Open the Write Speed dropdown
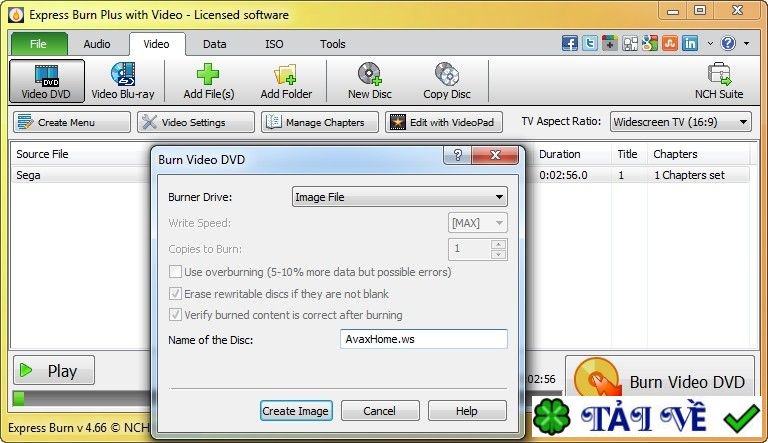The width and height of the screenshot is (768, 443). pyautogui.click(x=478, y=223)
